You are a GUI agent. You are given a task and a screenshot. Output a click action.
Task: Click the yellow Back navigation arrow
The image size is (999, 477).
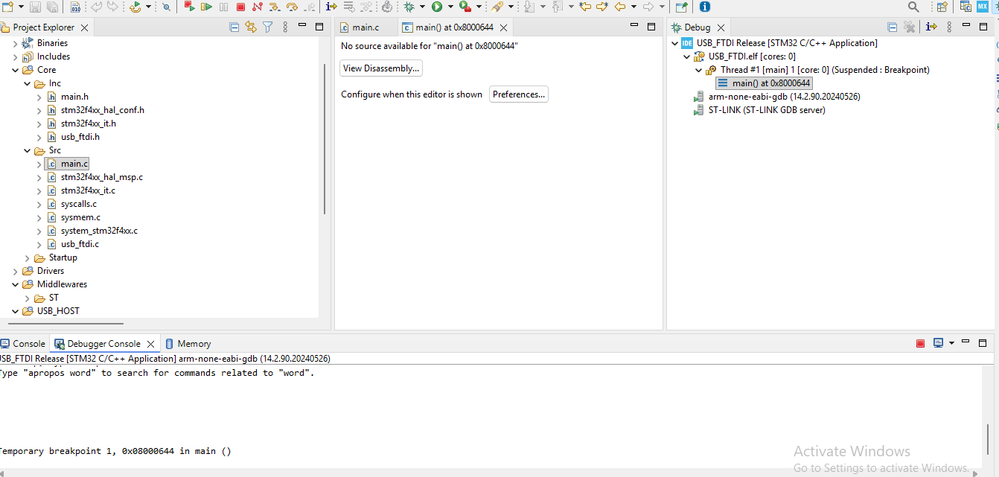click(619, 6)
